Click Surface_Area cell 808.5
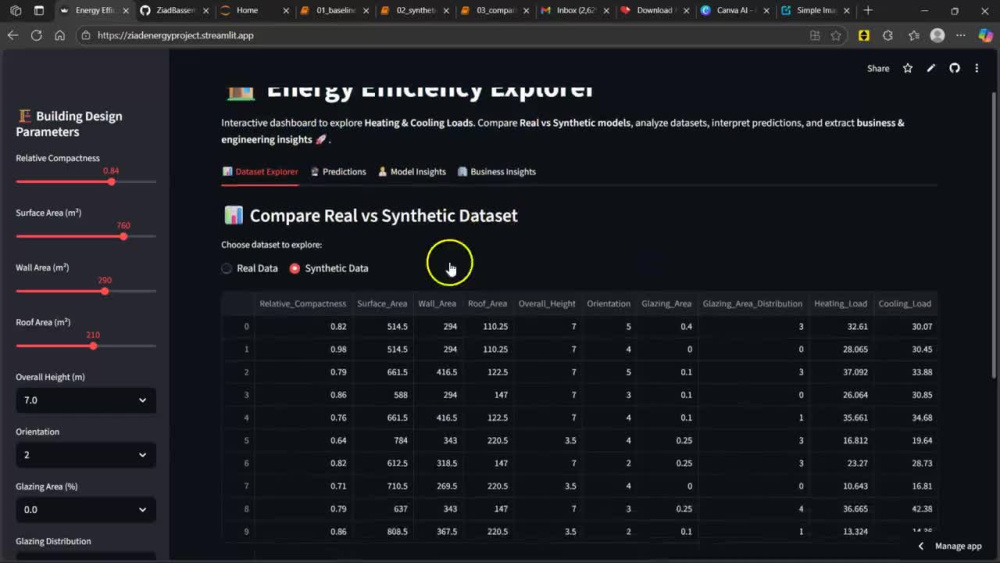 (x=382, y=532)
